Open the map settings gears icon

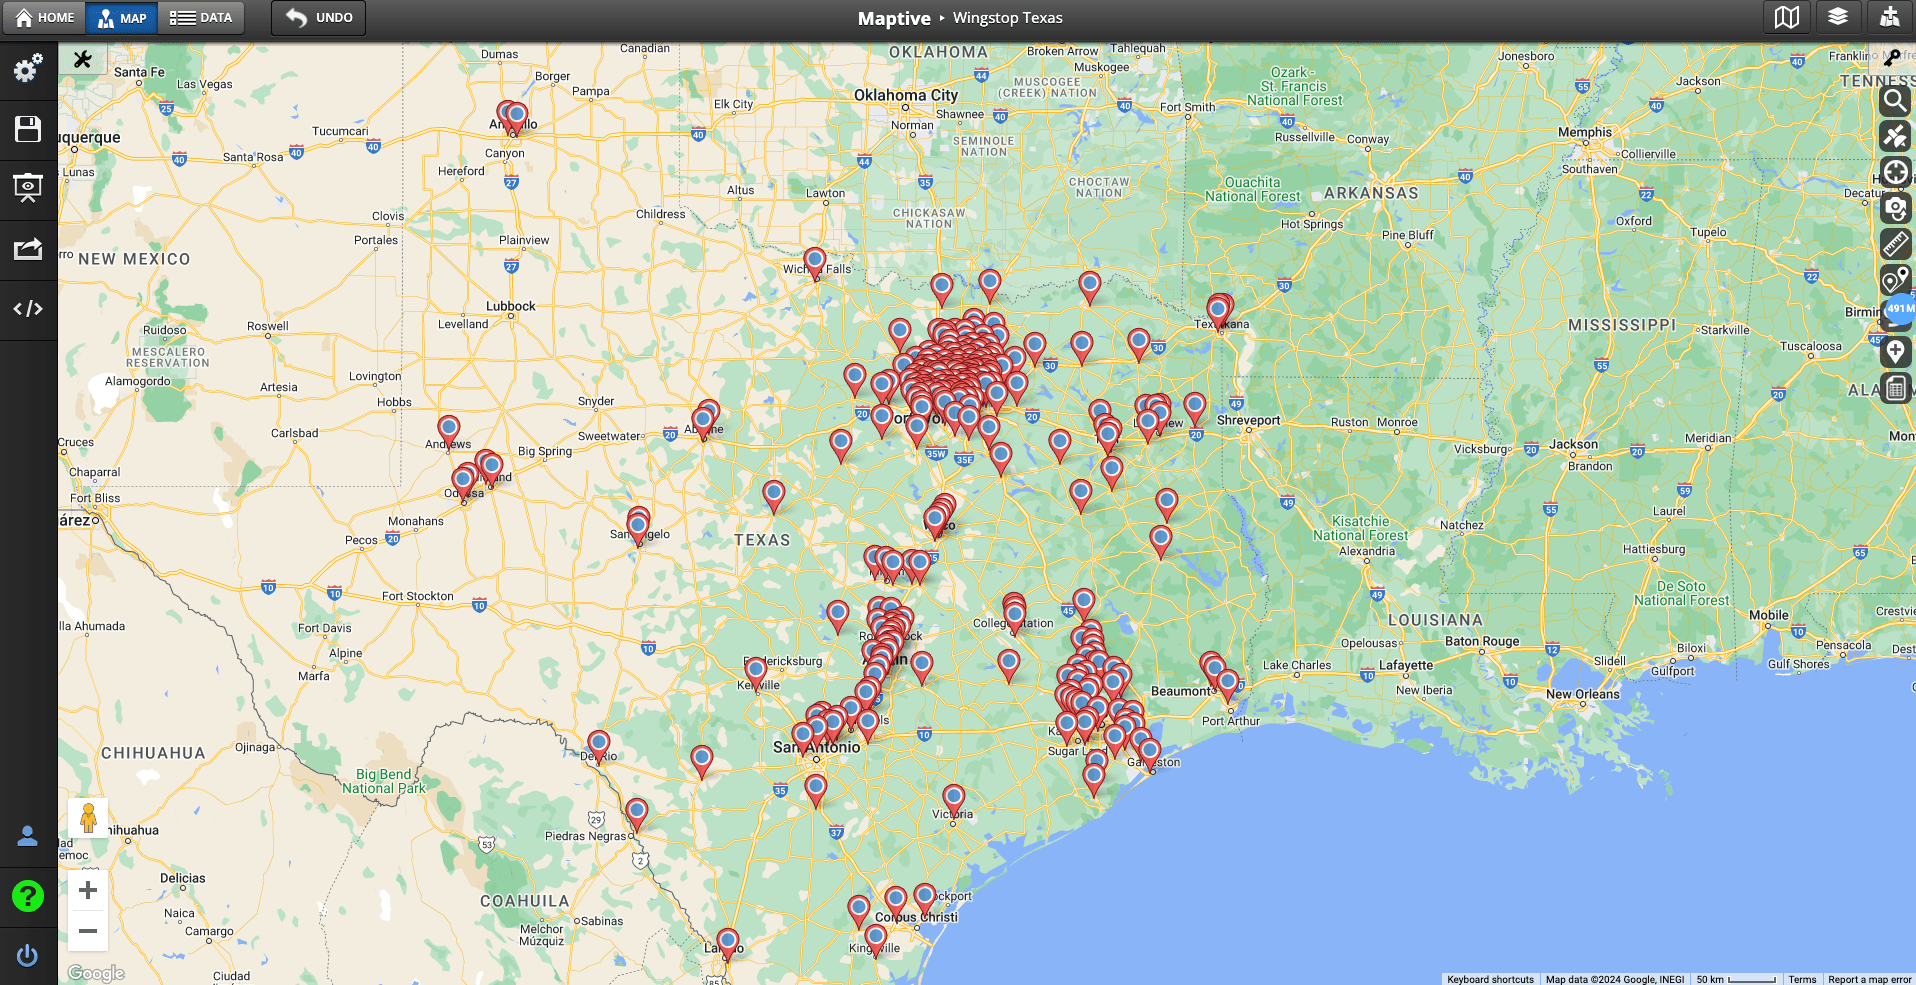28,68
